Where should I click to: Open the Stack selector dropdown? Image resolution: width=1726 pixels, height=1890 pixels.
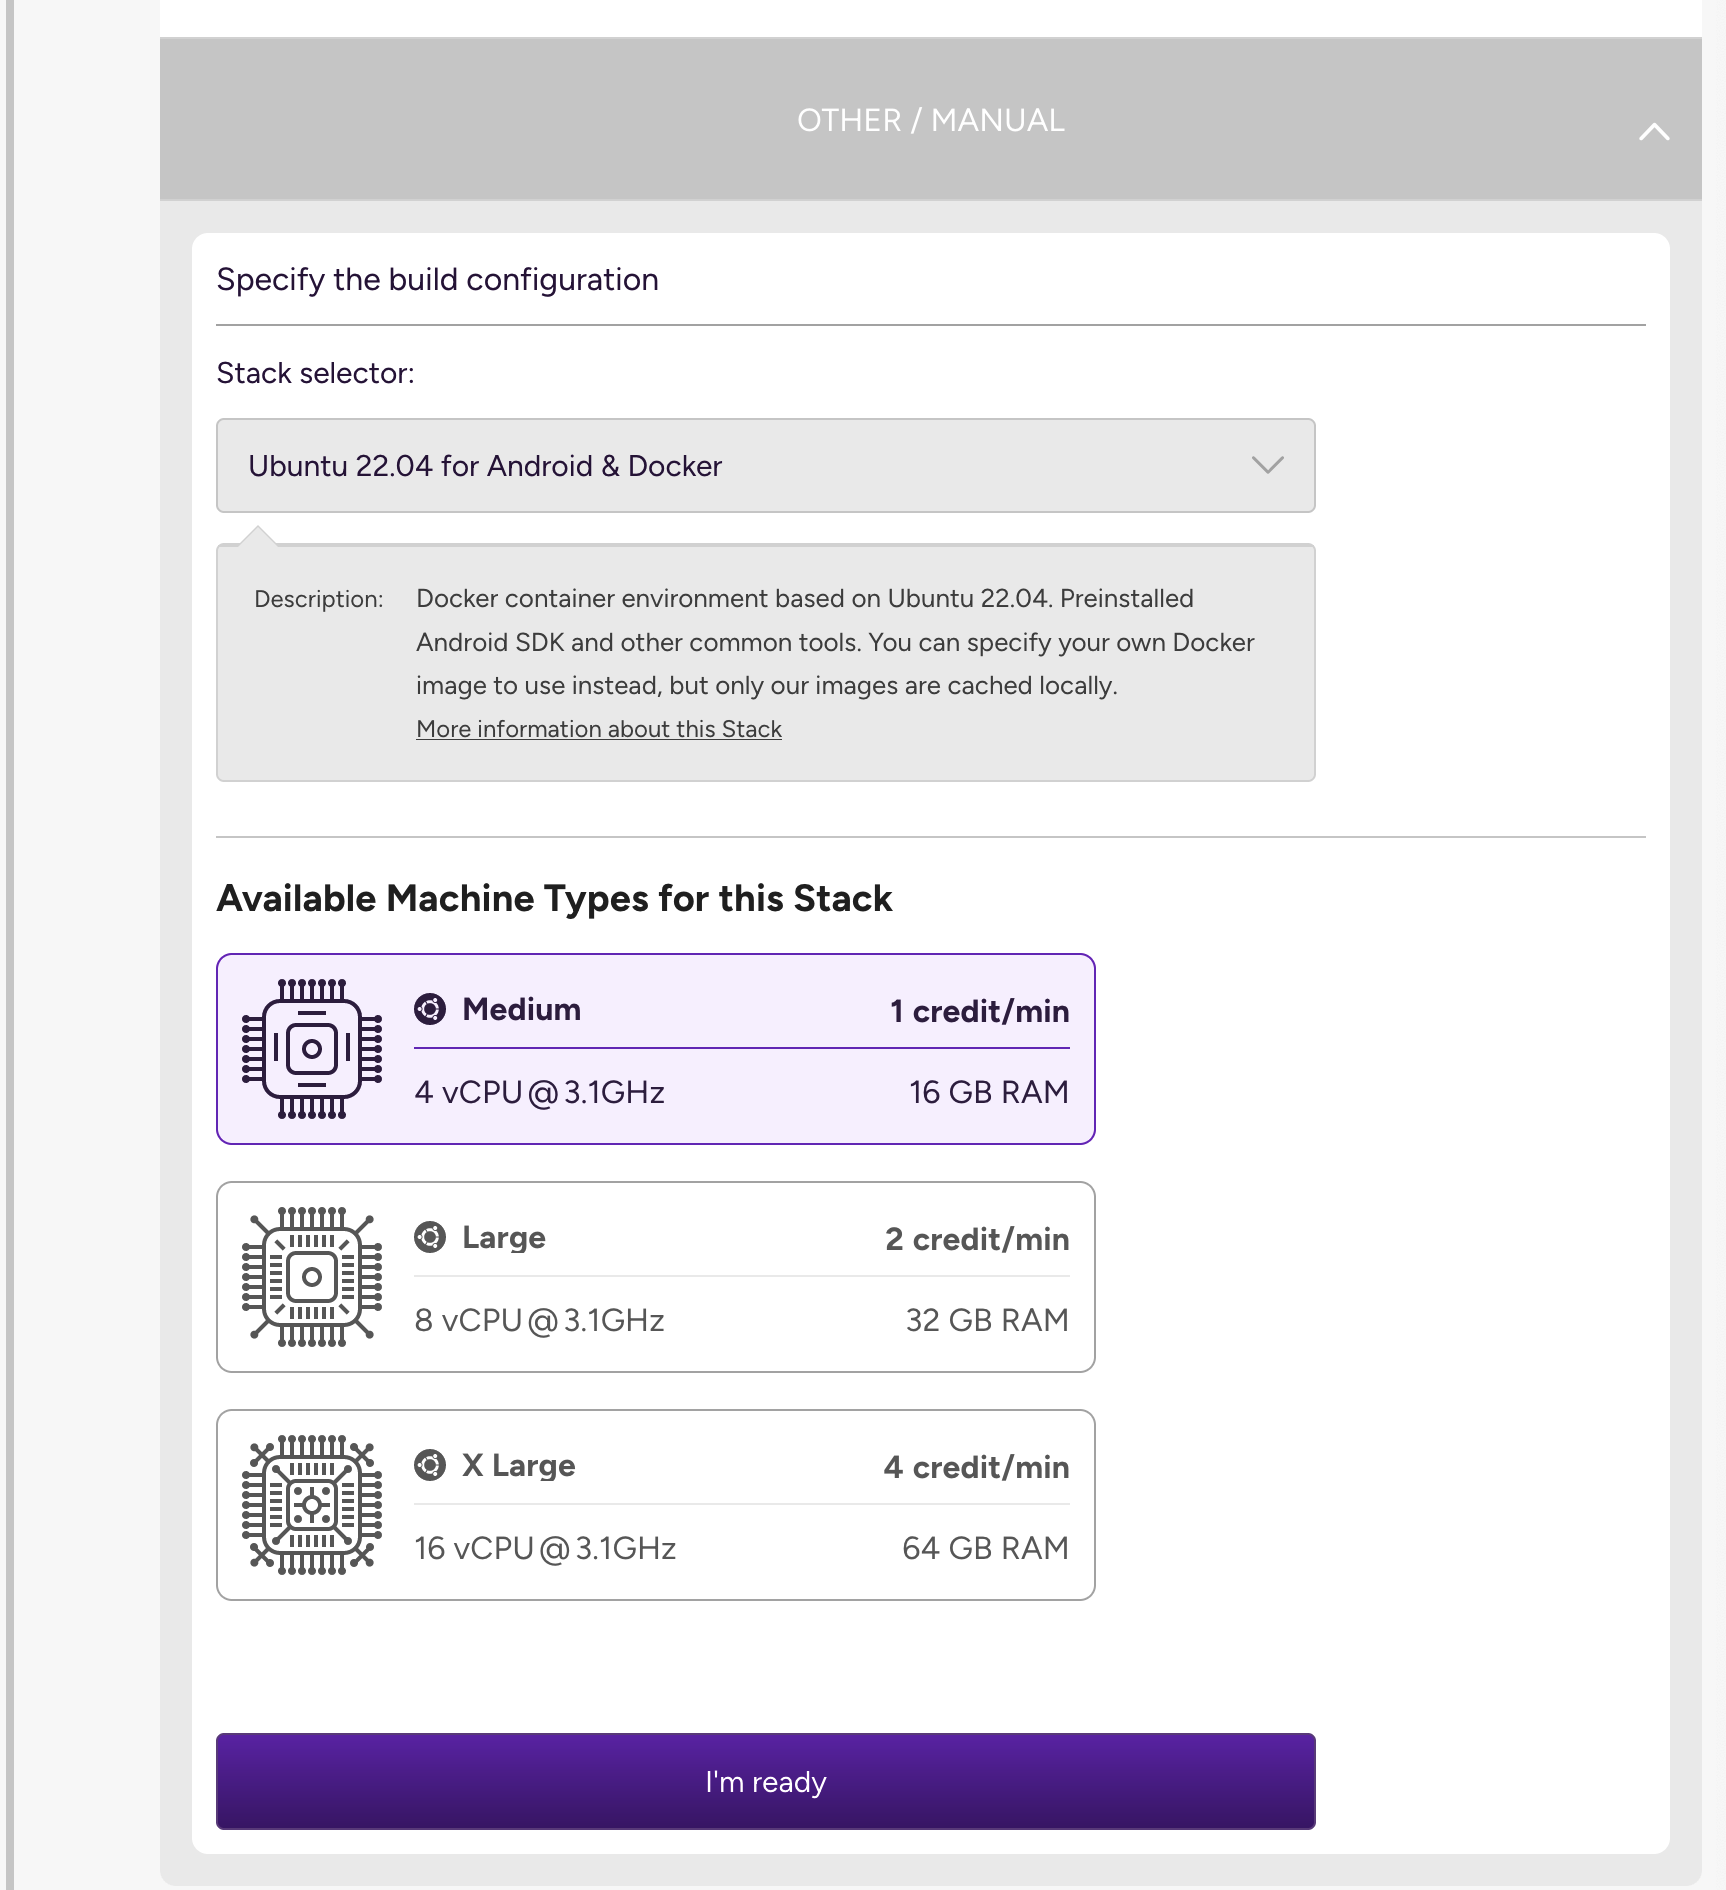click(x=765, y=466)
